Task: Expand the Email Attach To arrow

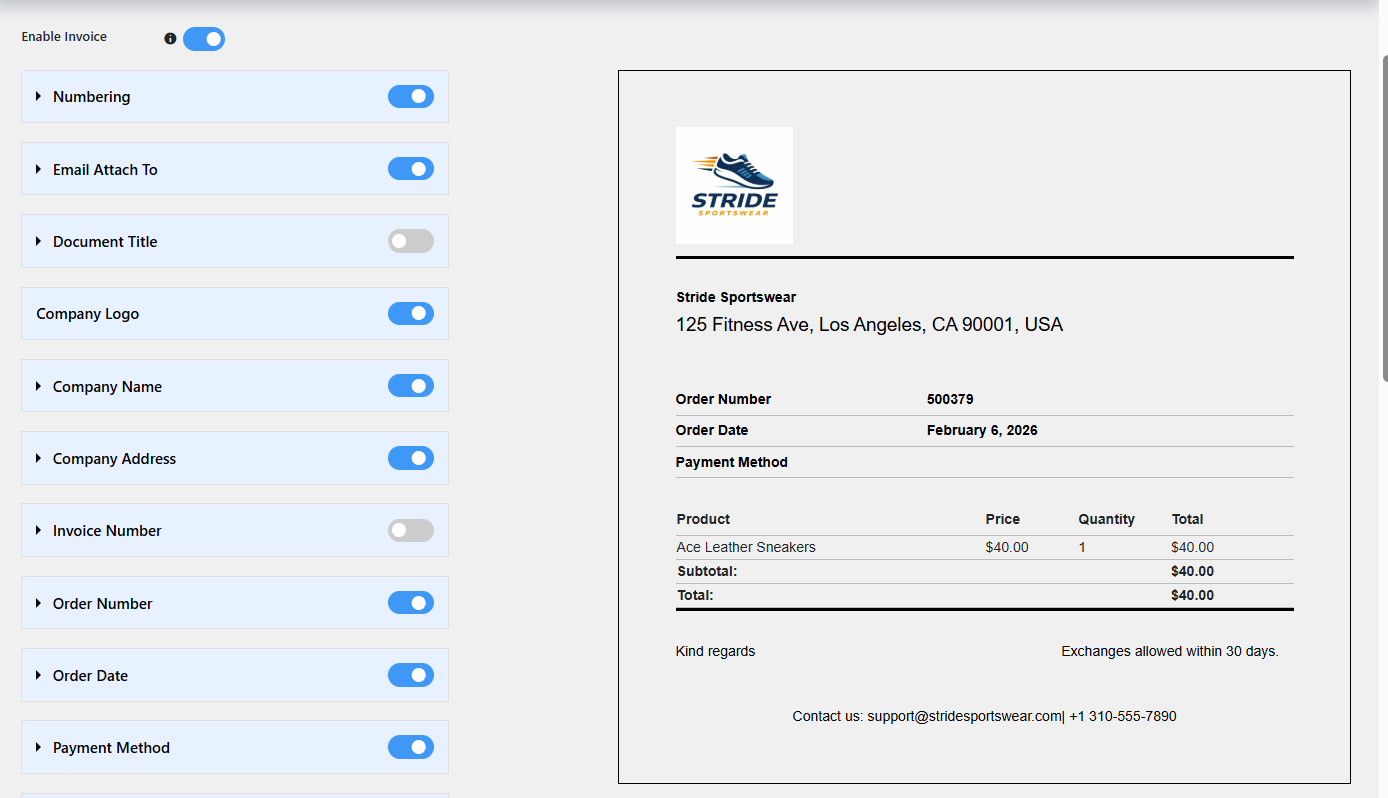Action: click(x=39, y=169)
